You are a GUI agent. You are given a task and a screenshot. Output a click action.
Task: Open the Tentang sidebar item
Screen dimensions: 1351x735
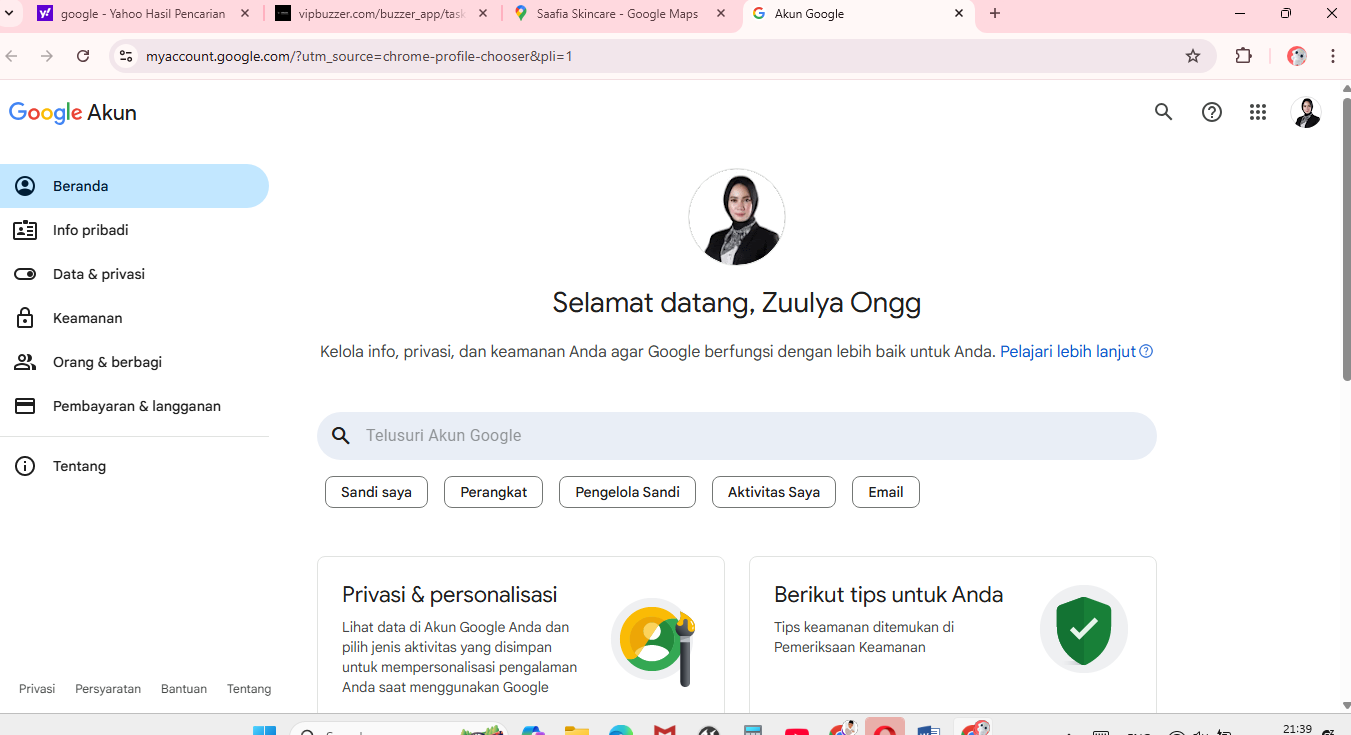(134, 466)
